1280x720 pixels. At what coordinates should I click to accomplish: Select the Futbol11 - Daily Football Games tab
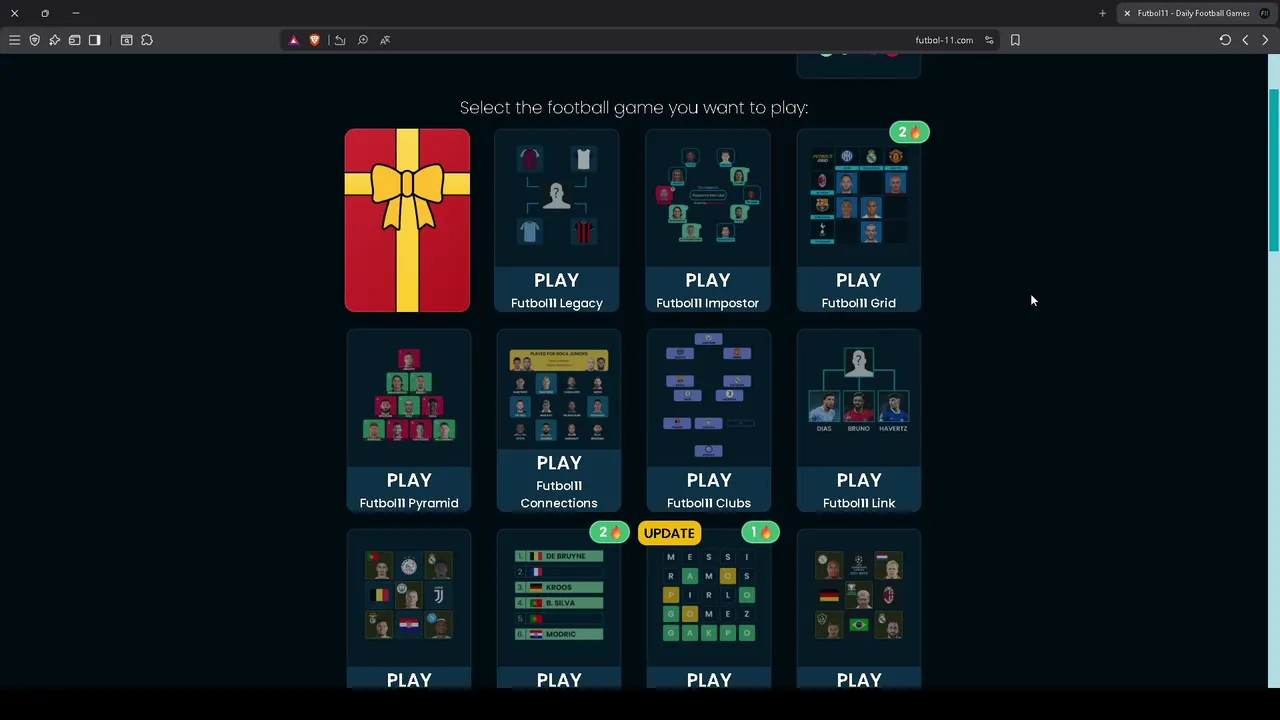click(x=1196, y=13)
